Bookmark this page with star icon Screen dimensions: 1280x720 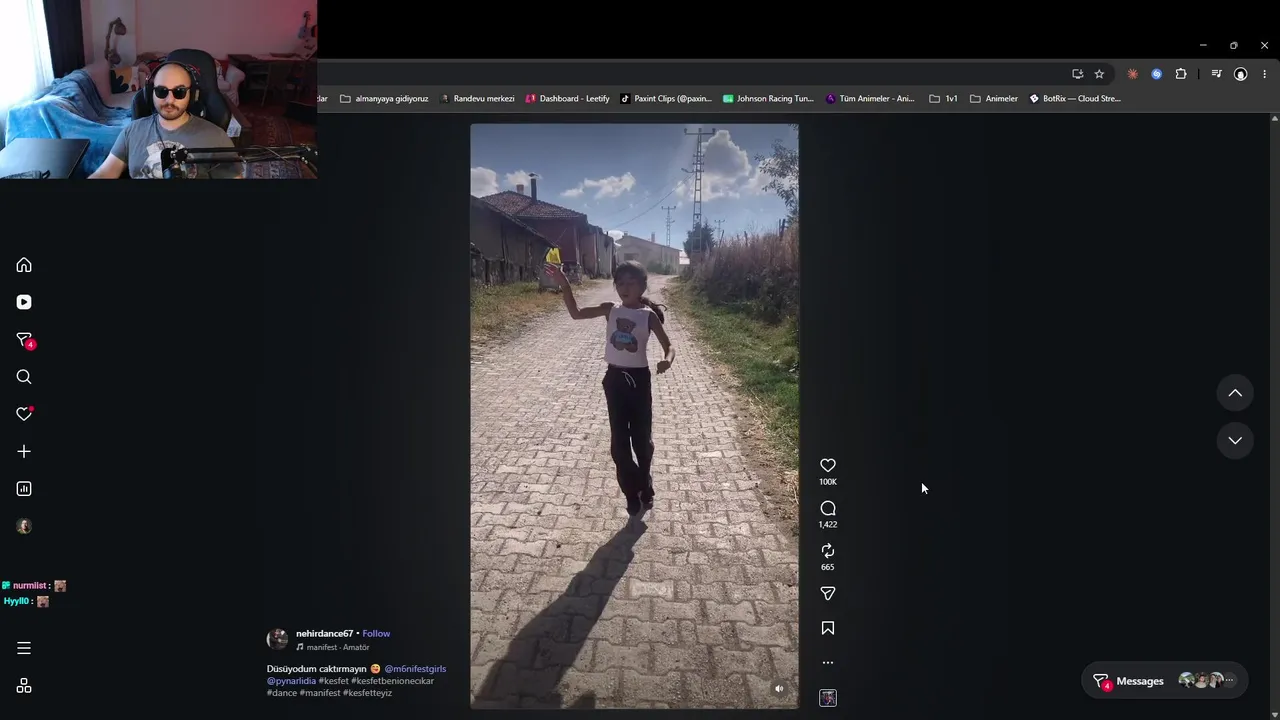pos(1099,74)
